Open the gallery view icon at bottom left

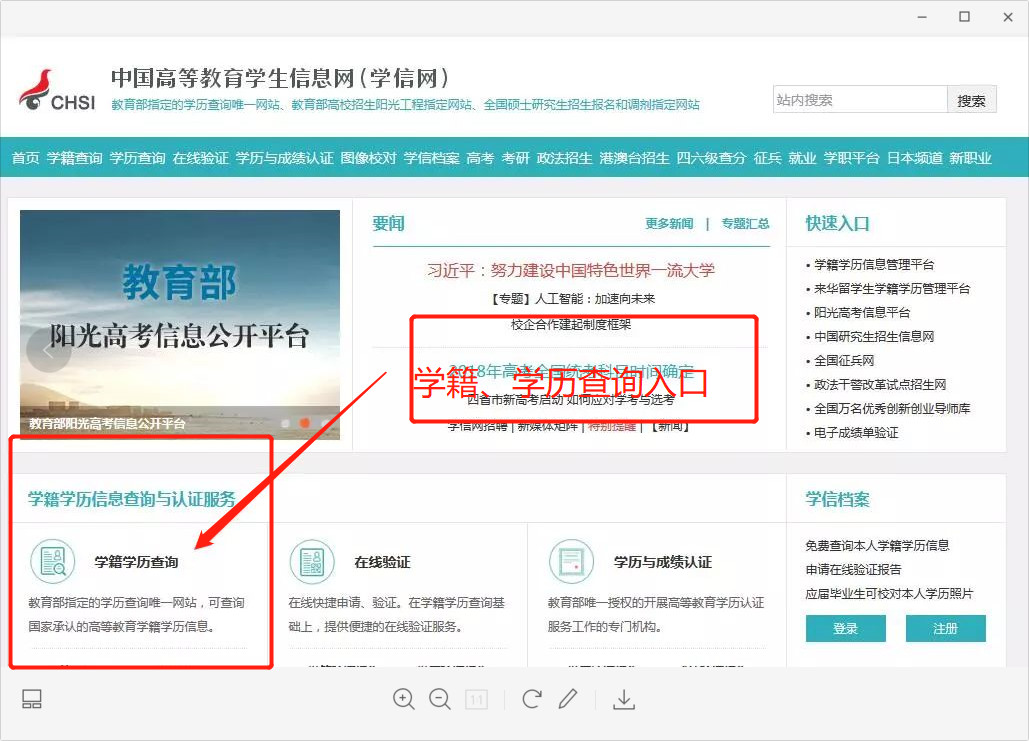(32, 699)
